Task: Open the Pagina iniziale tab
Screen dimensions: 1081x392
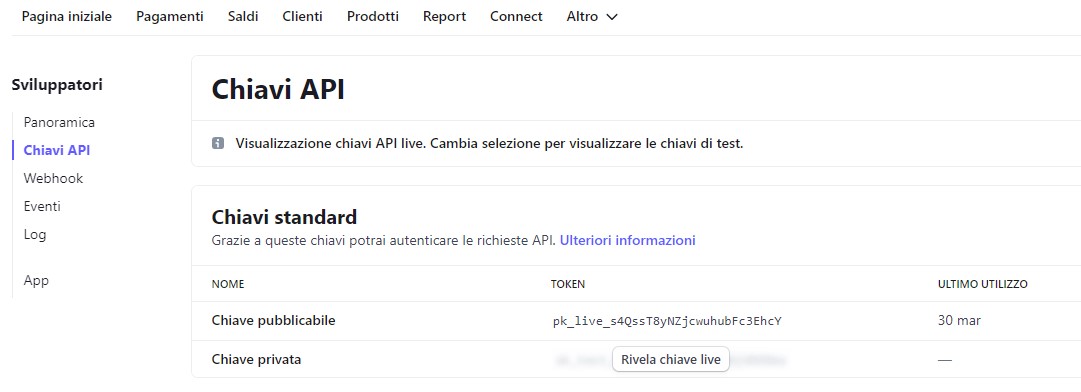Action: (66, 17)
